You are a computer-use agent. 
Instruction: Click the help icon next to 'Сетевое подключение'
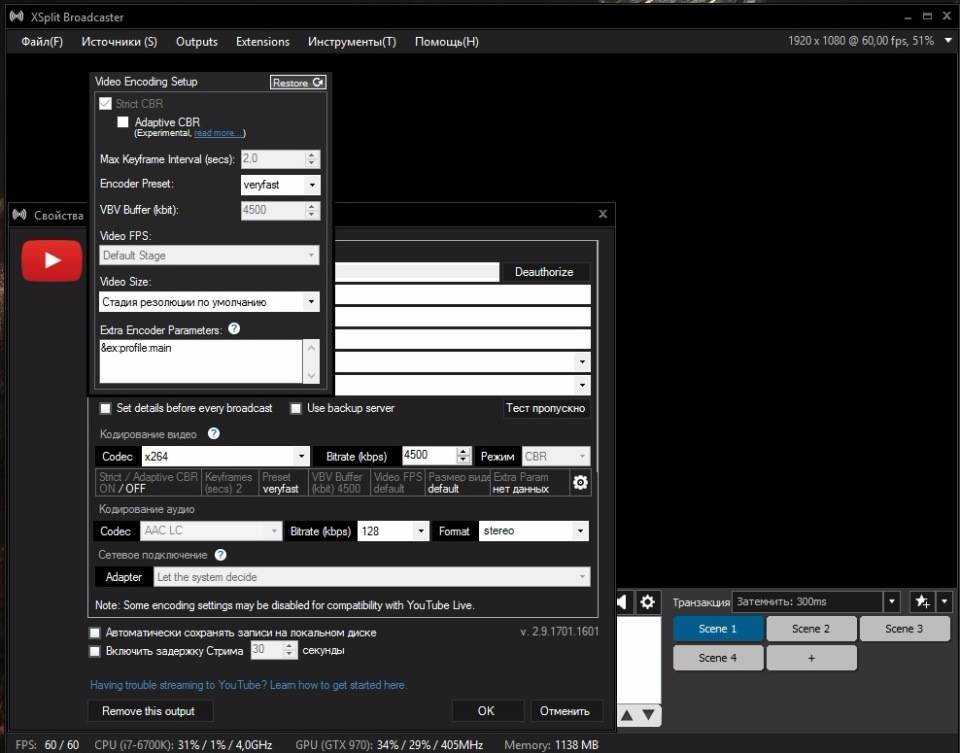point(221,555)
